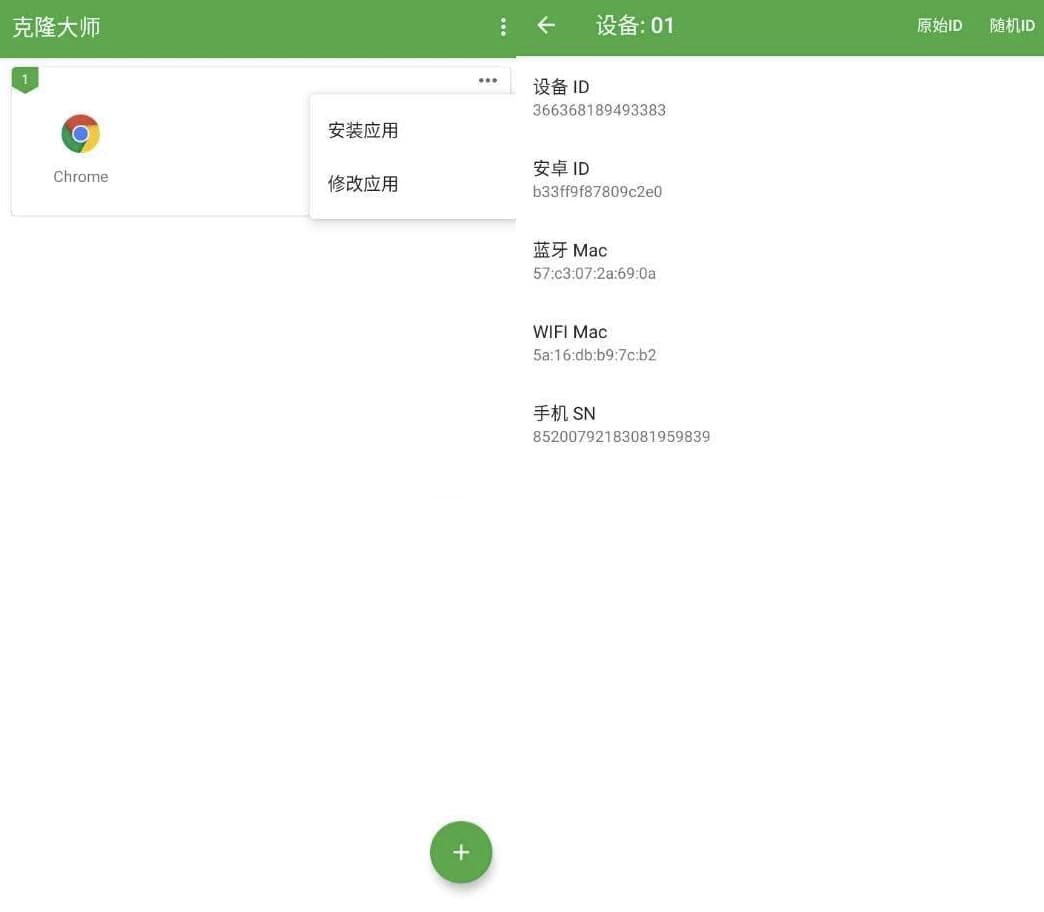
Task: Tap the green plus button to clone an app
Action: click(461, 852)
